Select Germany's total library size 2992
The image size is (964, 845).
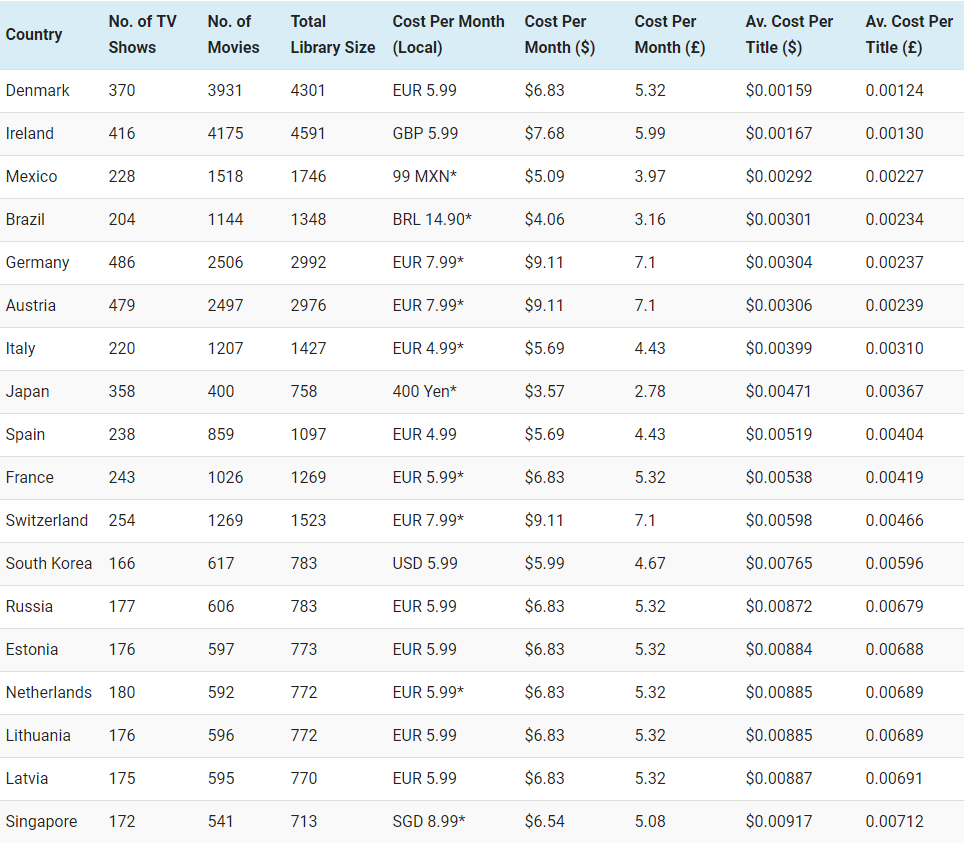point(308,262)
